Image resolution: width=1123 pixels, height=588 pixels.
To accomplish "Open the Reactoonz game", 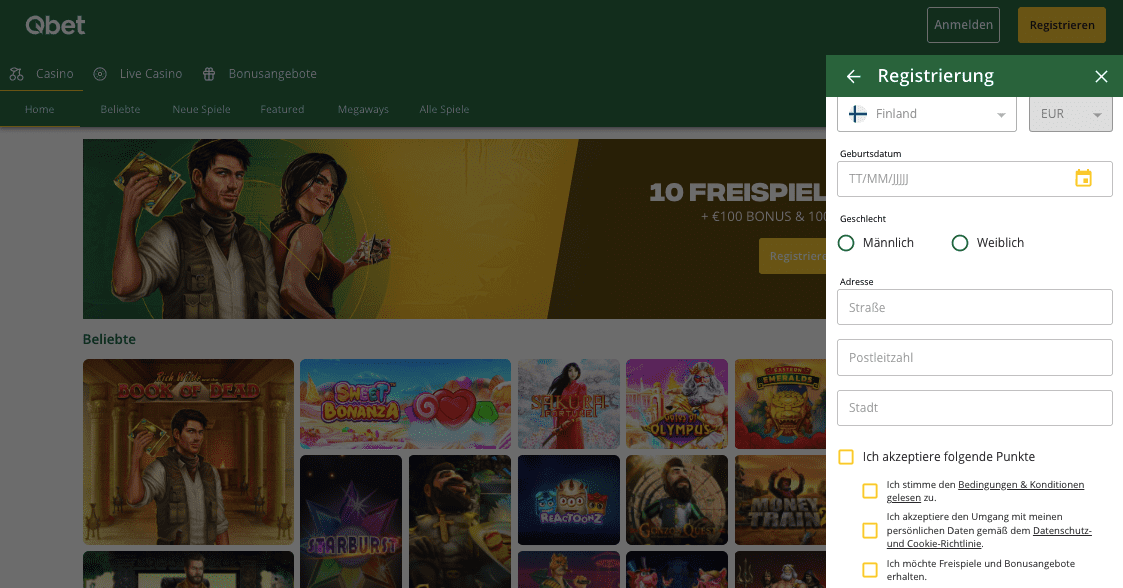I will click(569, 500).
